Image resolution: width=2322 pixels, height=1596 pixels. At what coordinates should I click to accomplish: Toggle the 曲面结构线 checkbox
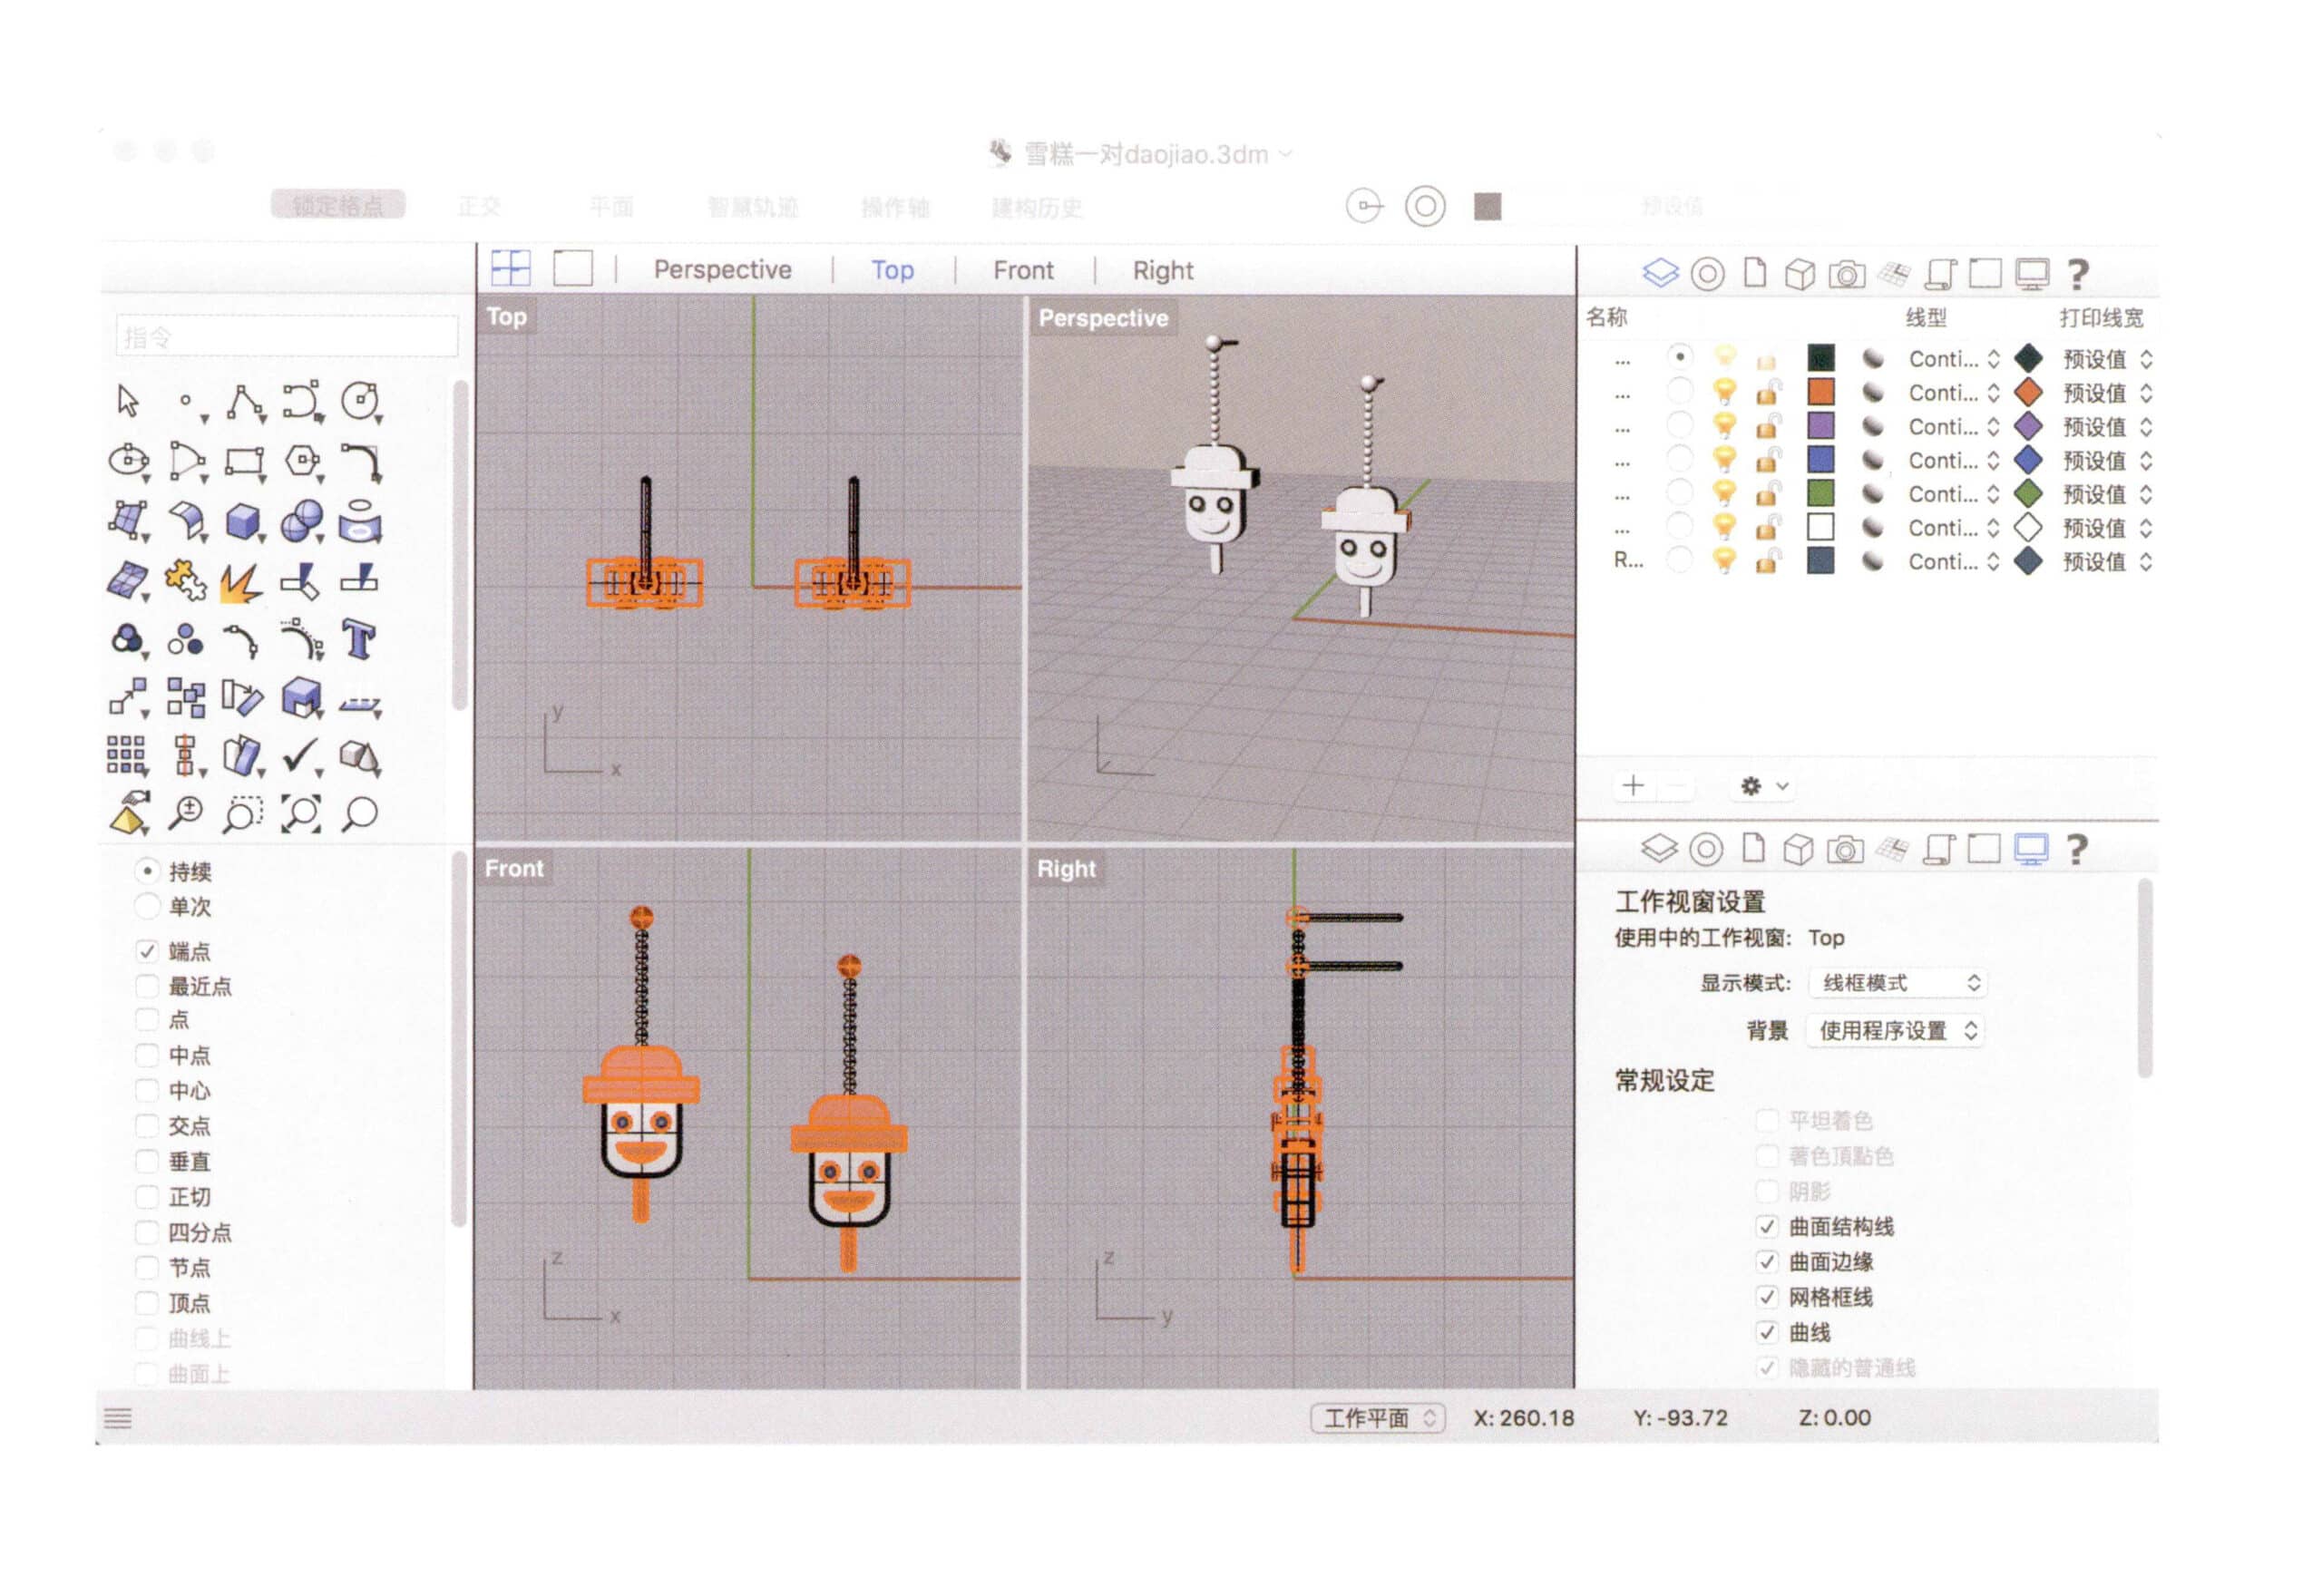coord(1767,1227)
